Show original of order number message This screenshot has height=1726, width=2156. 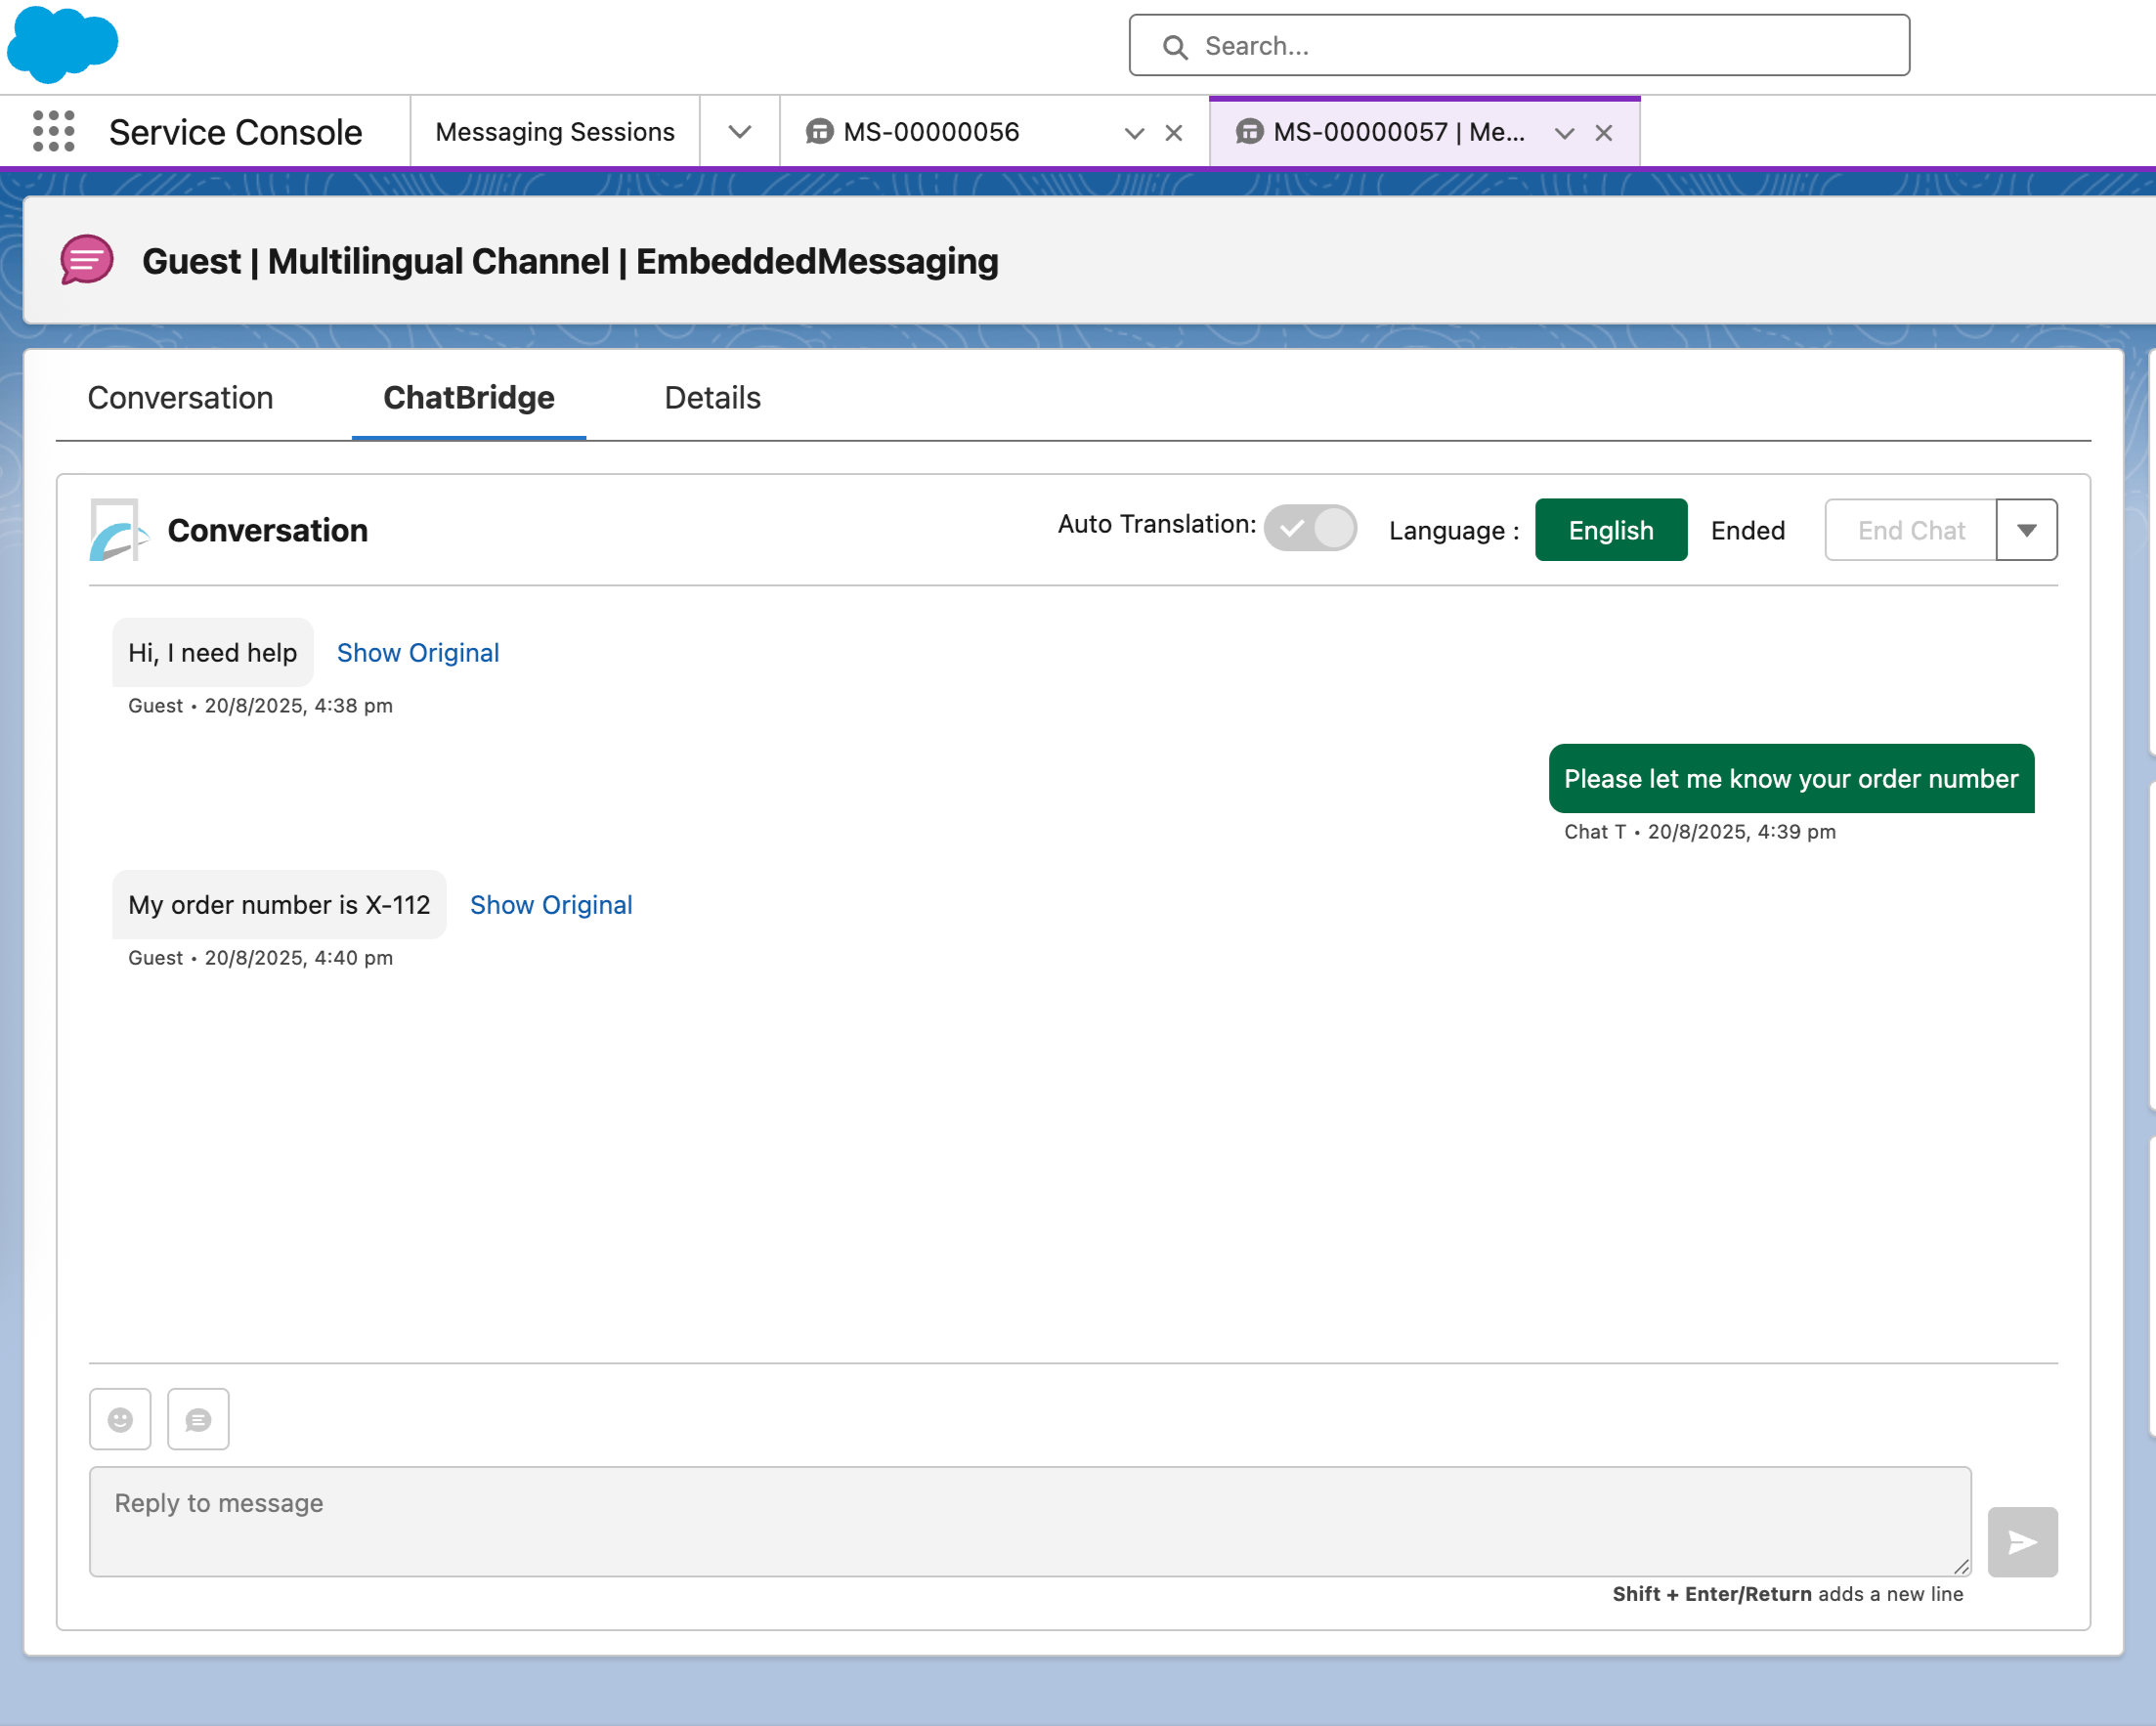(551, 905)
